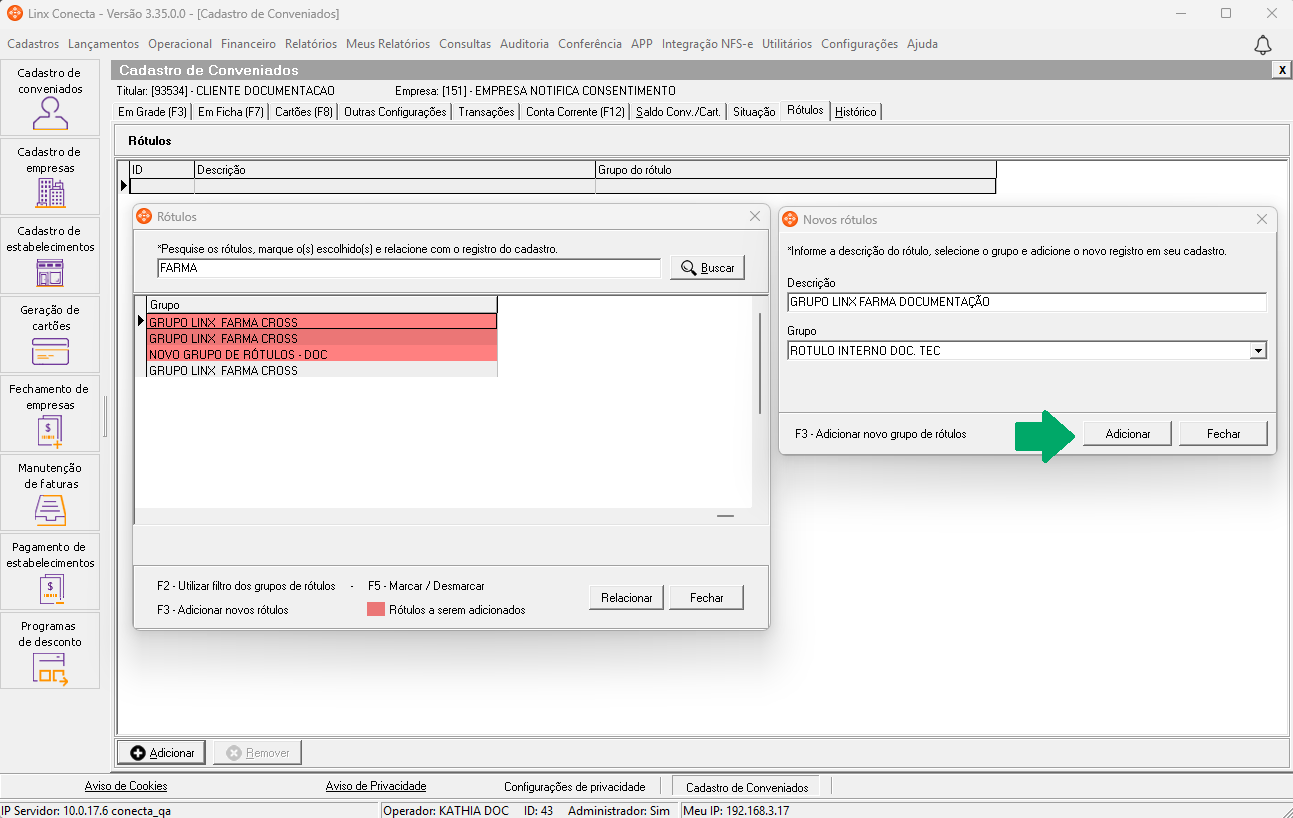The width and height of the screenshot is (1293, 818).
Task: Switch to the Outras Configurações tab
Action: 395,112
